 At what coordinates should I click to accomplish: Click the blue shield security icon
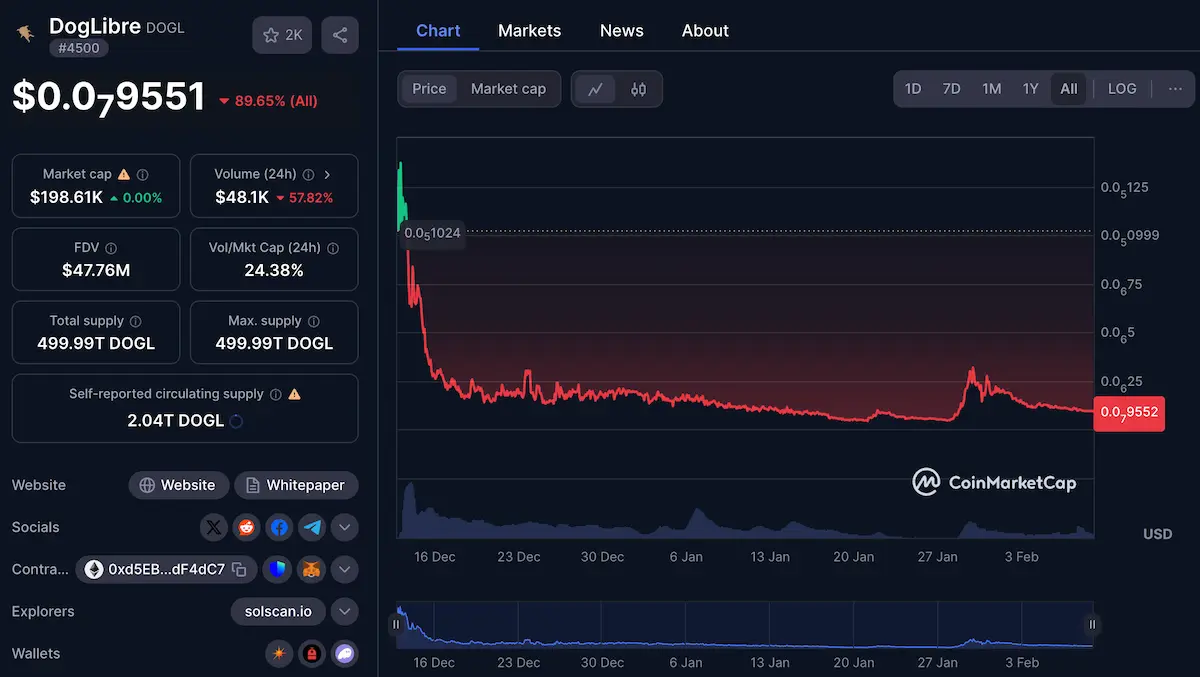point(277,570)
